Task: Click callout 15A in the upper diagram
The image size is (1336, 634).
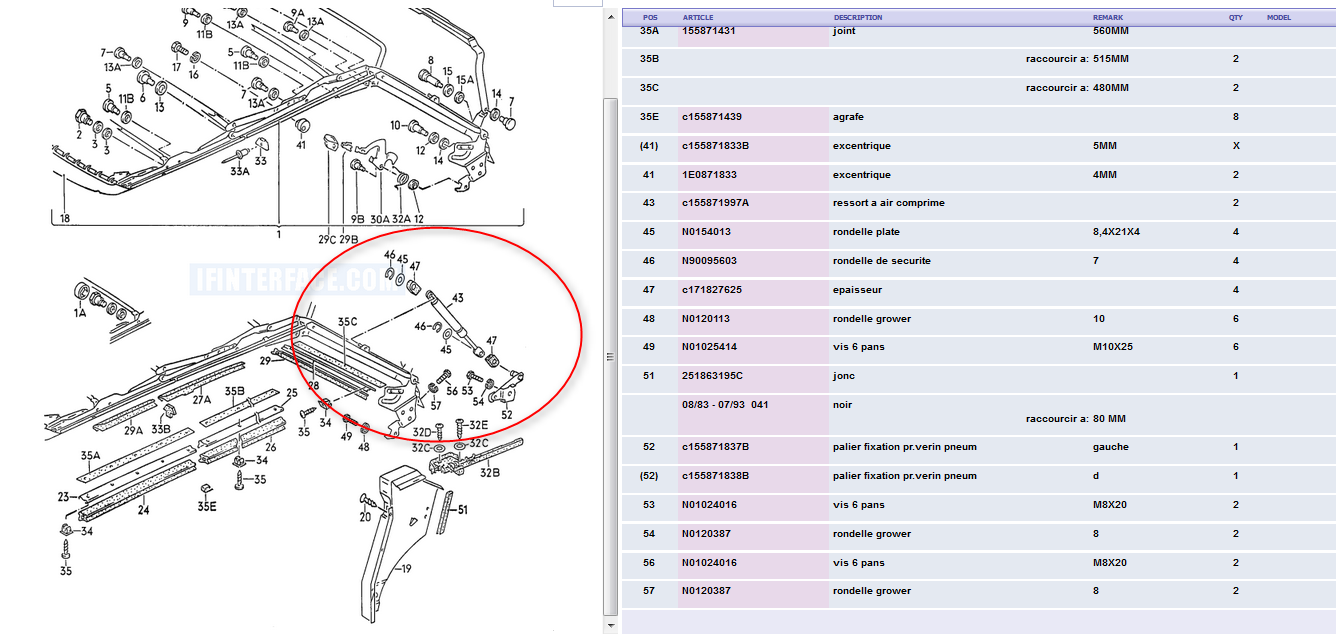Action: coord(465,80)
